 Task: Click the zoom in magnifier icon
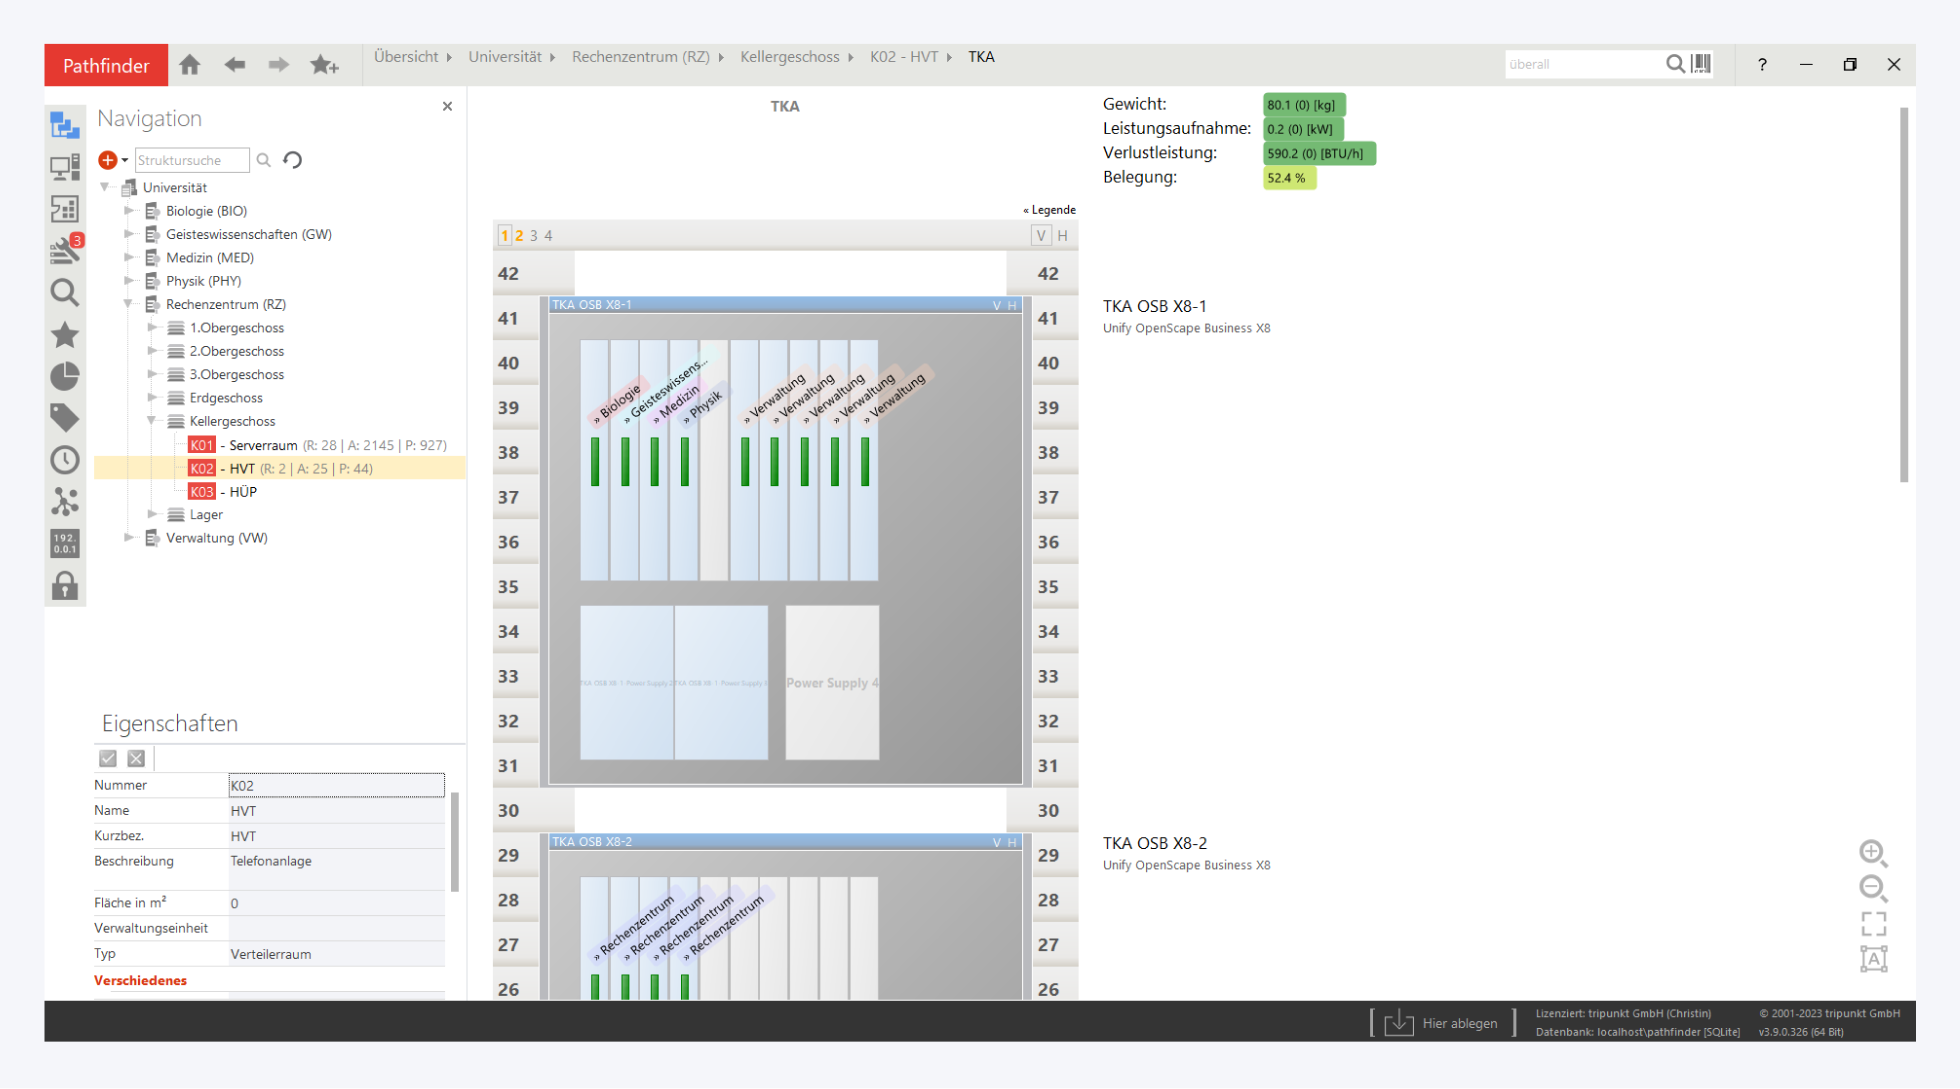[1873, 852]
